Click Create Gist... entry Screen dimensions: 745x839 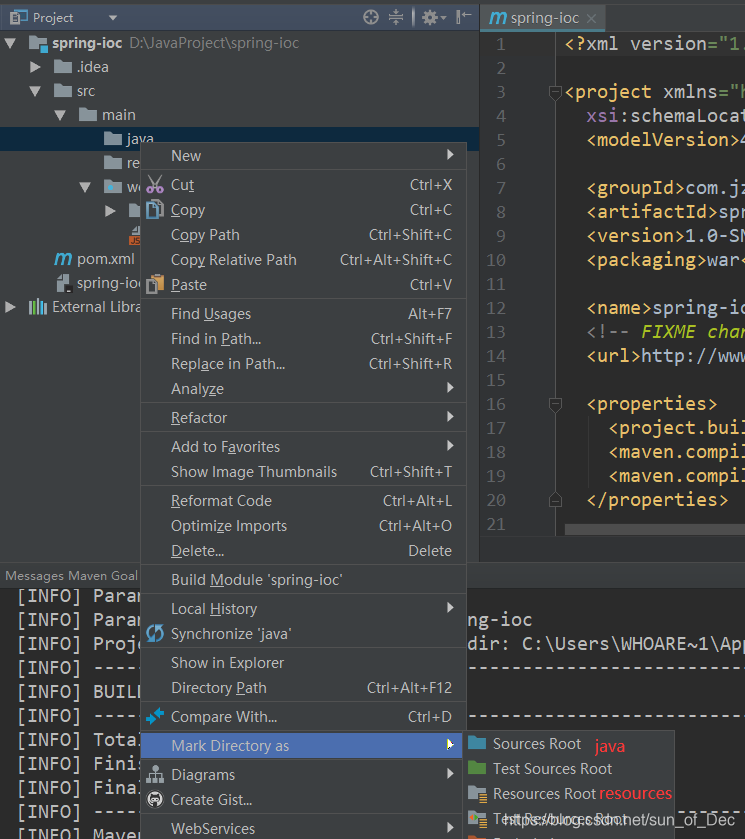tap(301, 800)
